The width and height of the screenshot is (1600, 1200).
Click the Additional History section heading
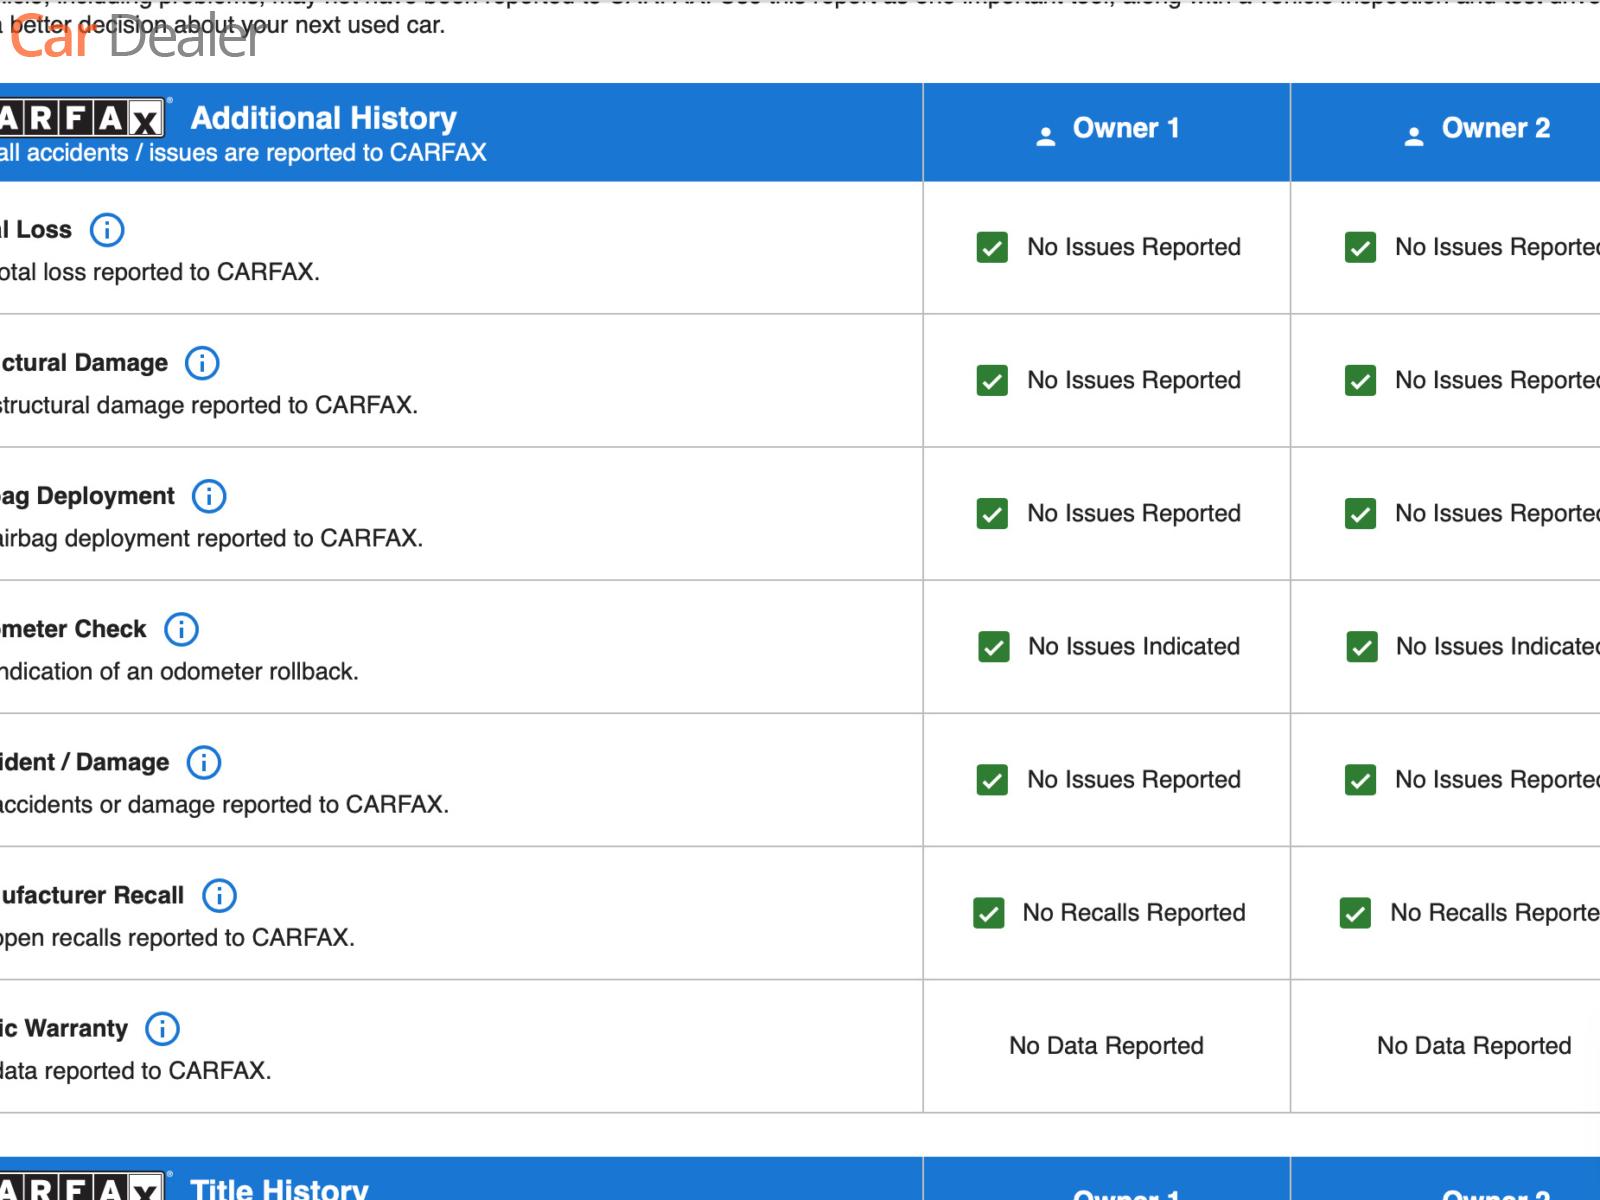click(323, 118)
